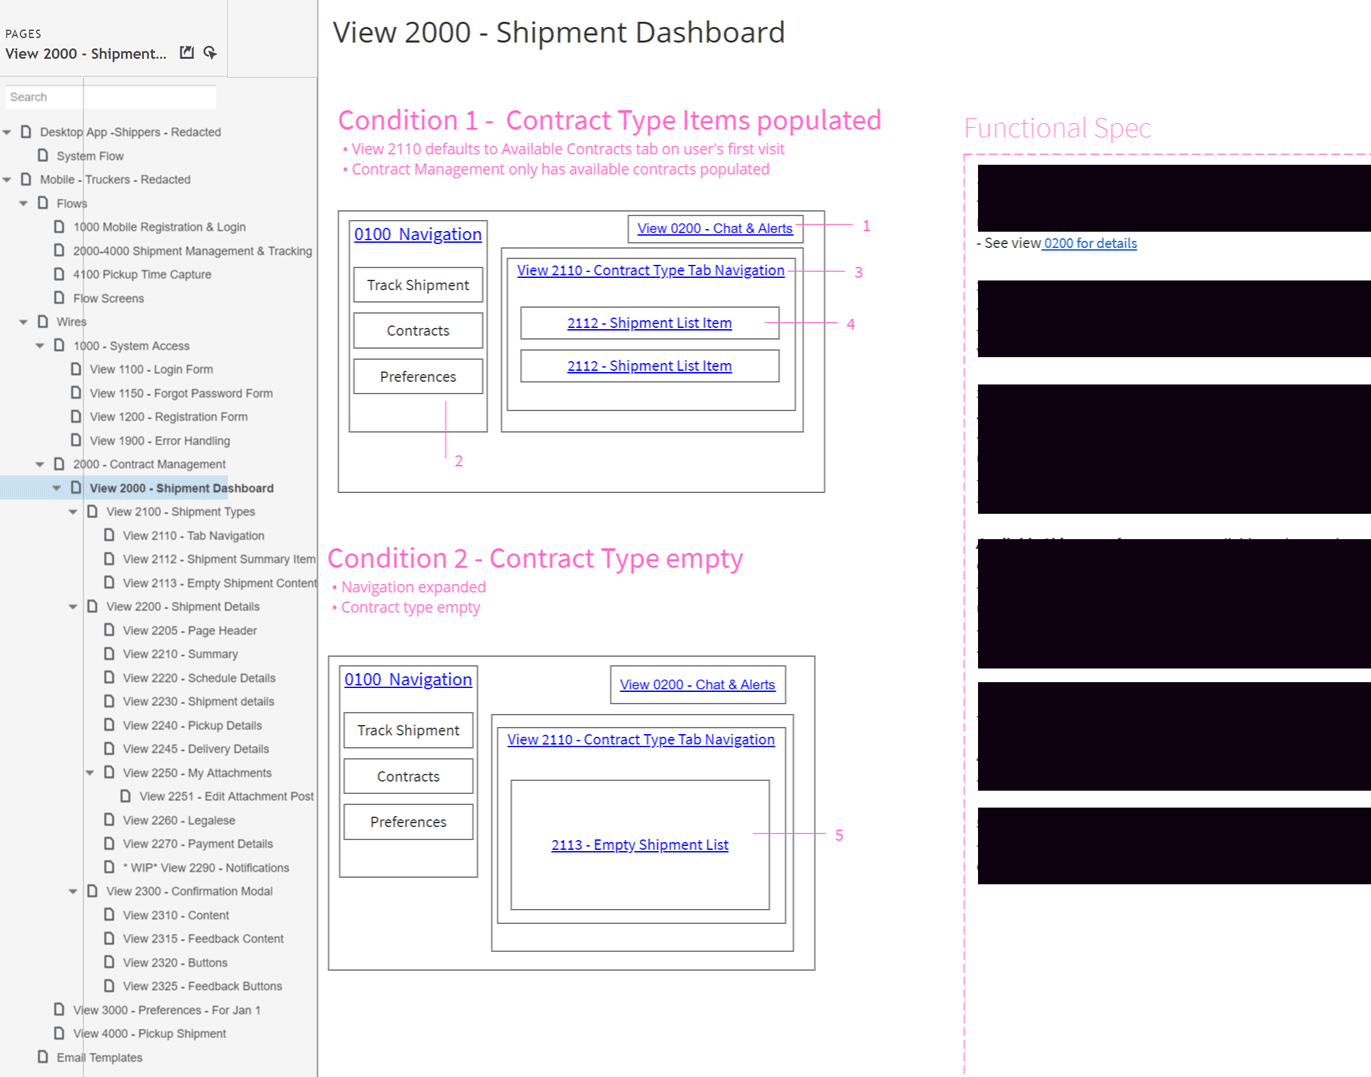Click 0100 Navigation link in Condition 1
1371x1077 pixels.
click(418, 234)
